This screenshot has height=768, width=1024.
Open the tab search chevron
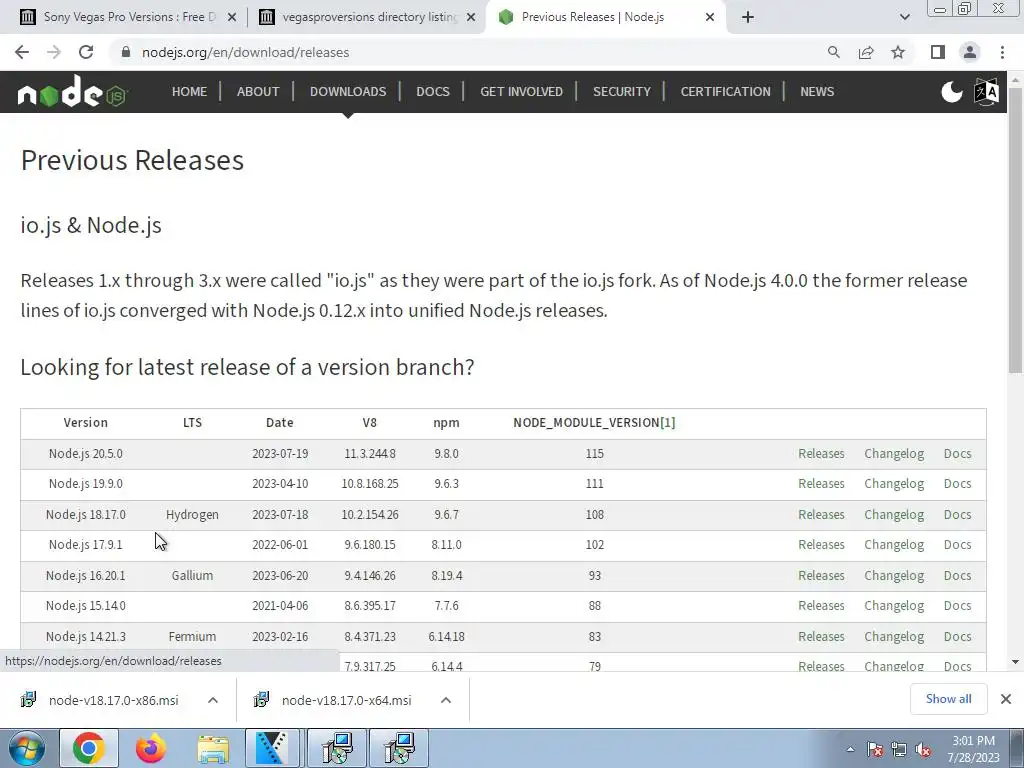[904, 18]
